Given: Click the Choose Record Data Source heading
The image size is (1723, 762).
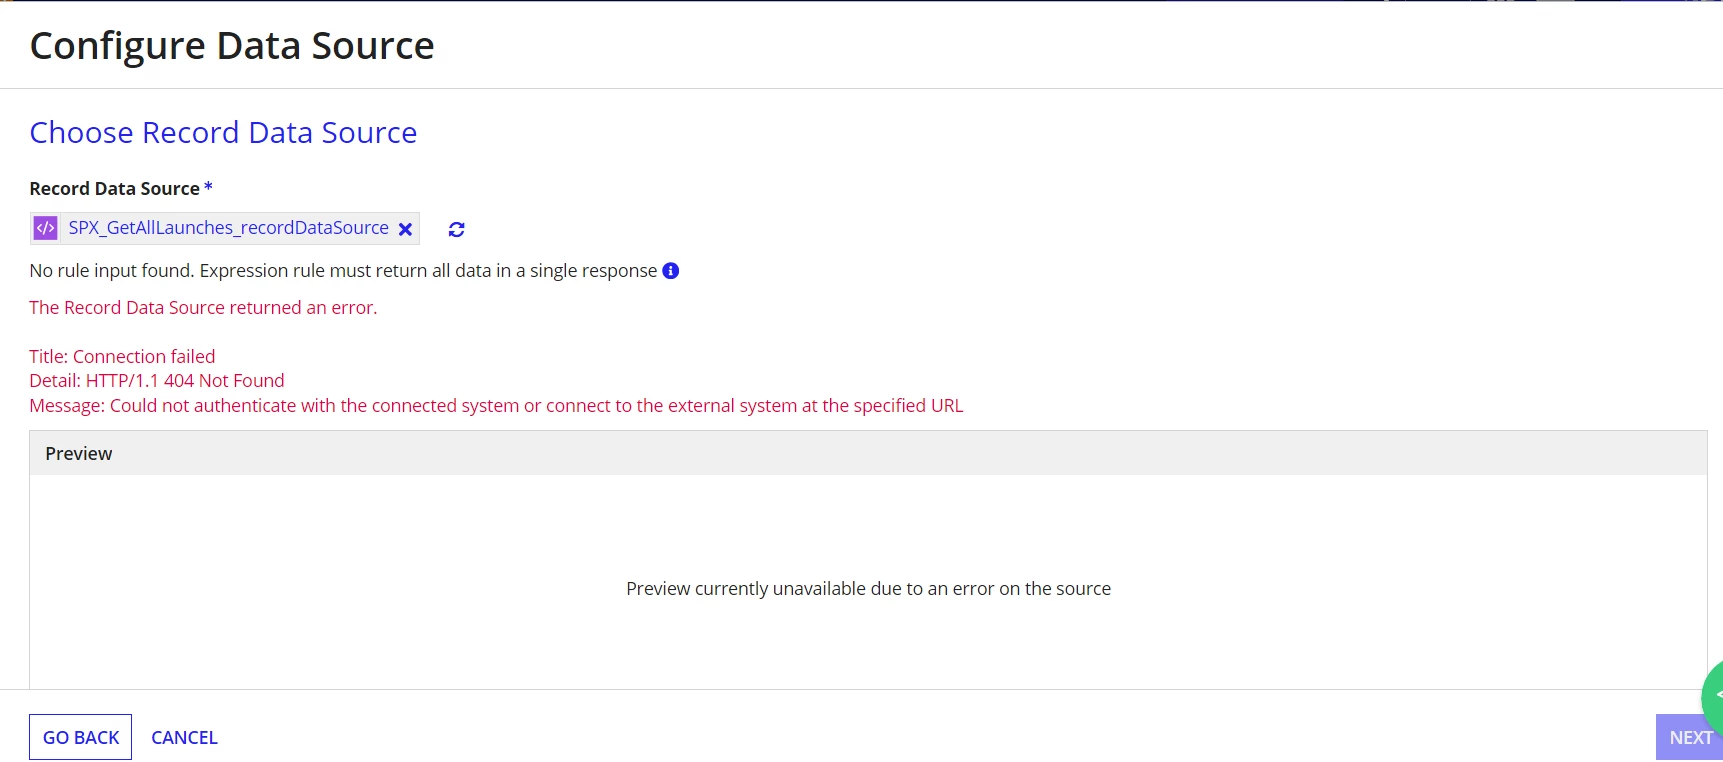Looking at the screenshot, I should point(223,133).
